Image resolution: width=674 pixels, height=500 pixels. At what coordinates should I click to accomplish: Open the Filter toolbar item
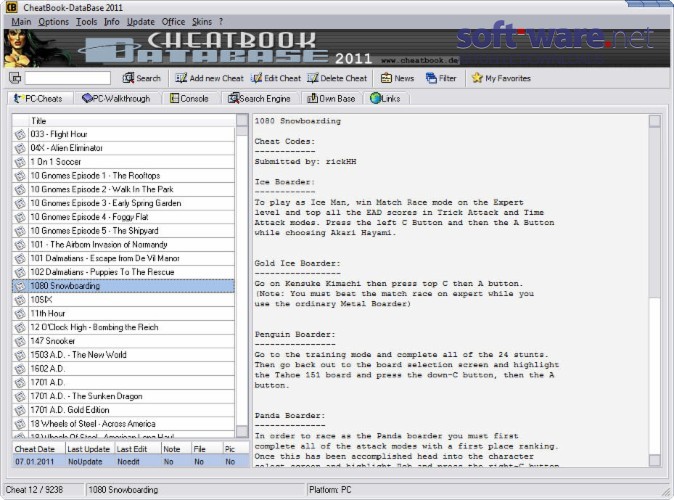point(441,78)
